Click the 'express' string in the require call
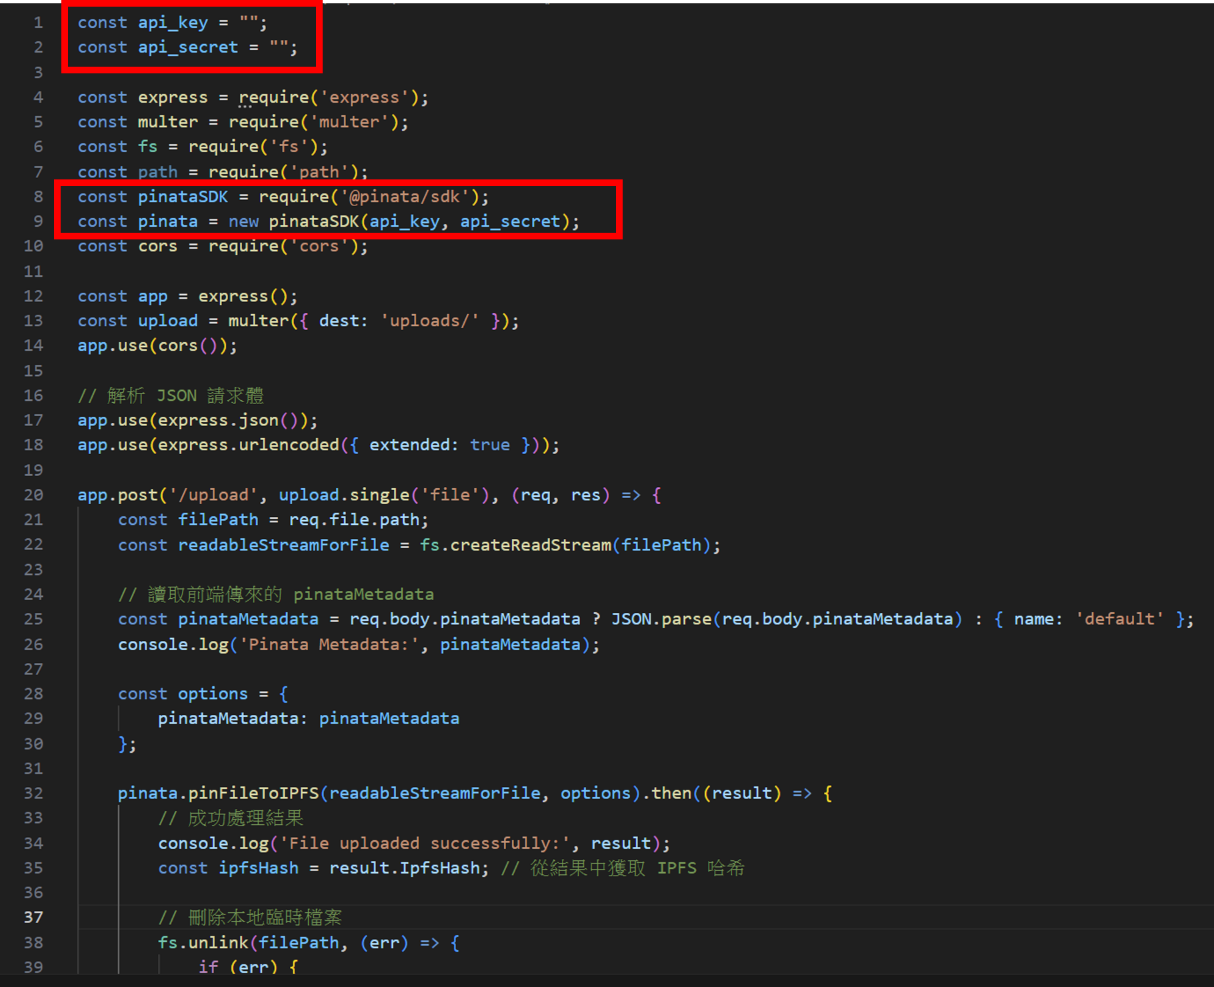This screenshot has height=987, width=1214. [x=364, y=97]
